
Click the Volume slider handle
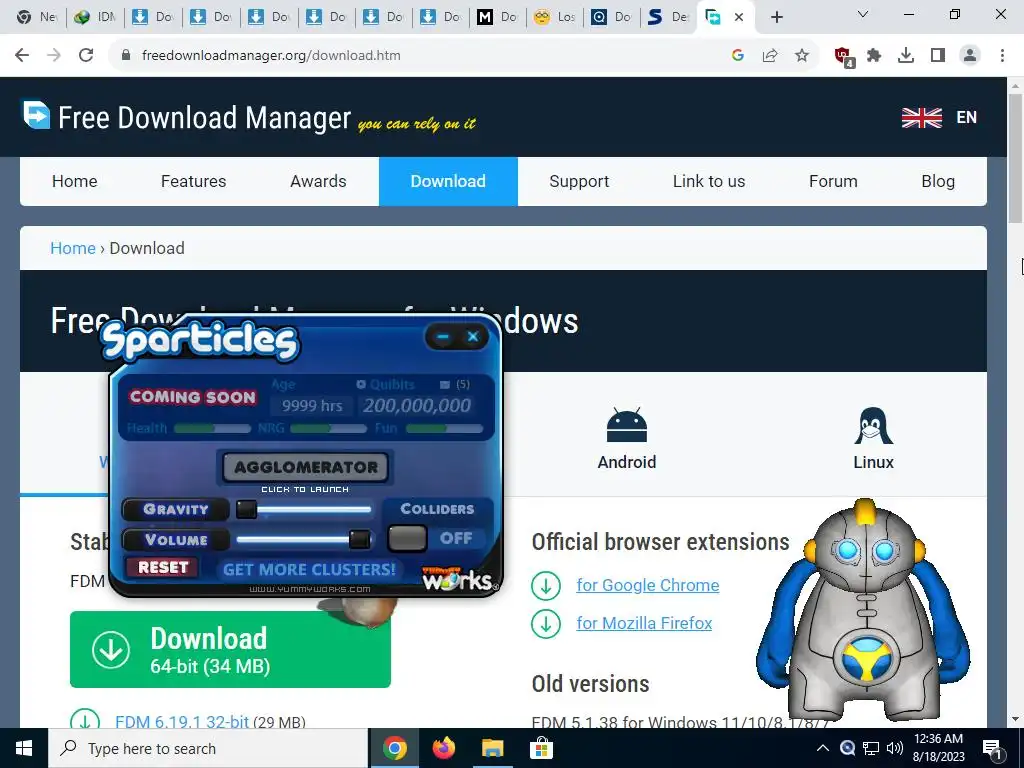359,539
